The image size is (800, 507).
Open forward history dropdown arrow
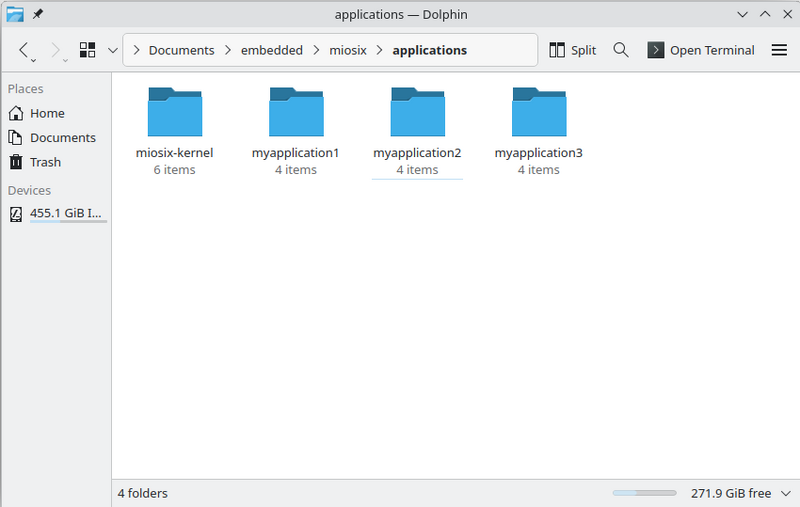coord(65,61)
